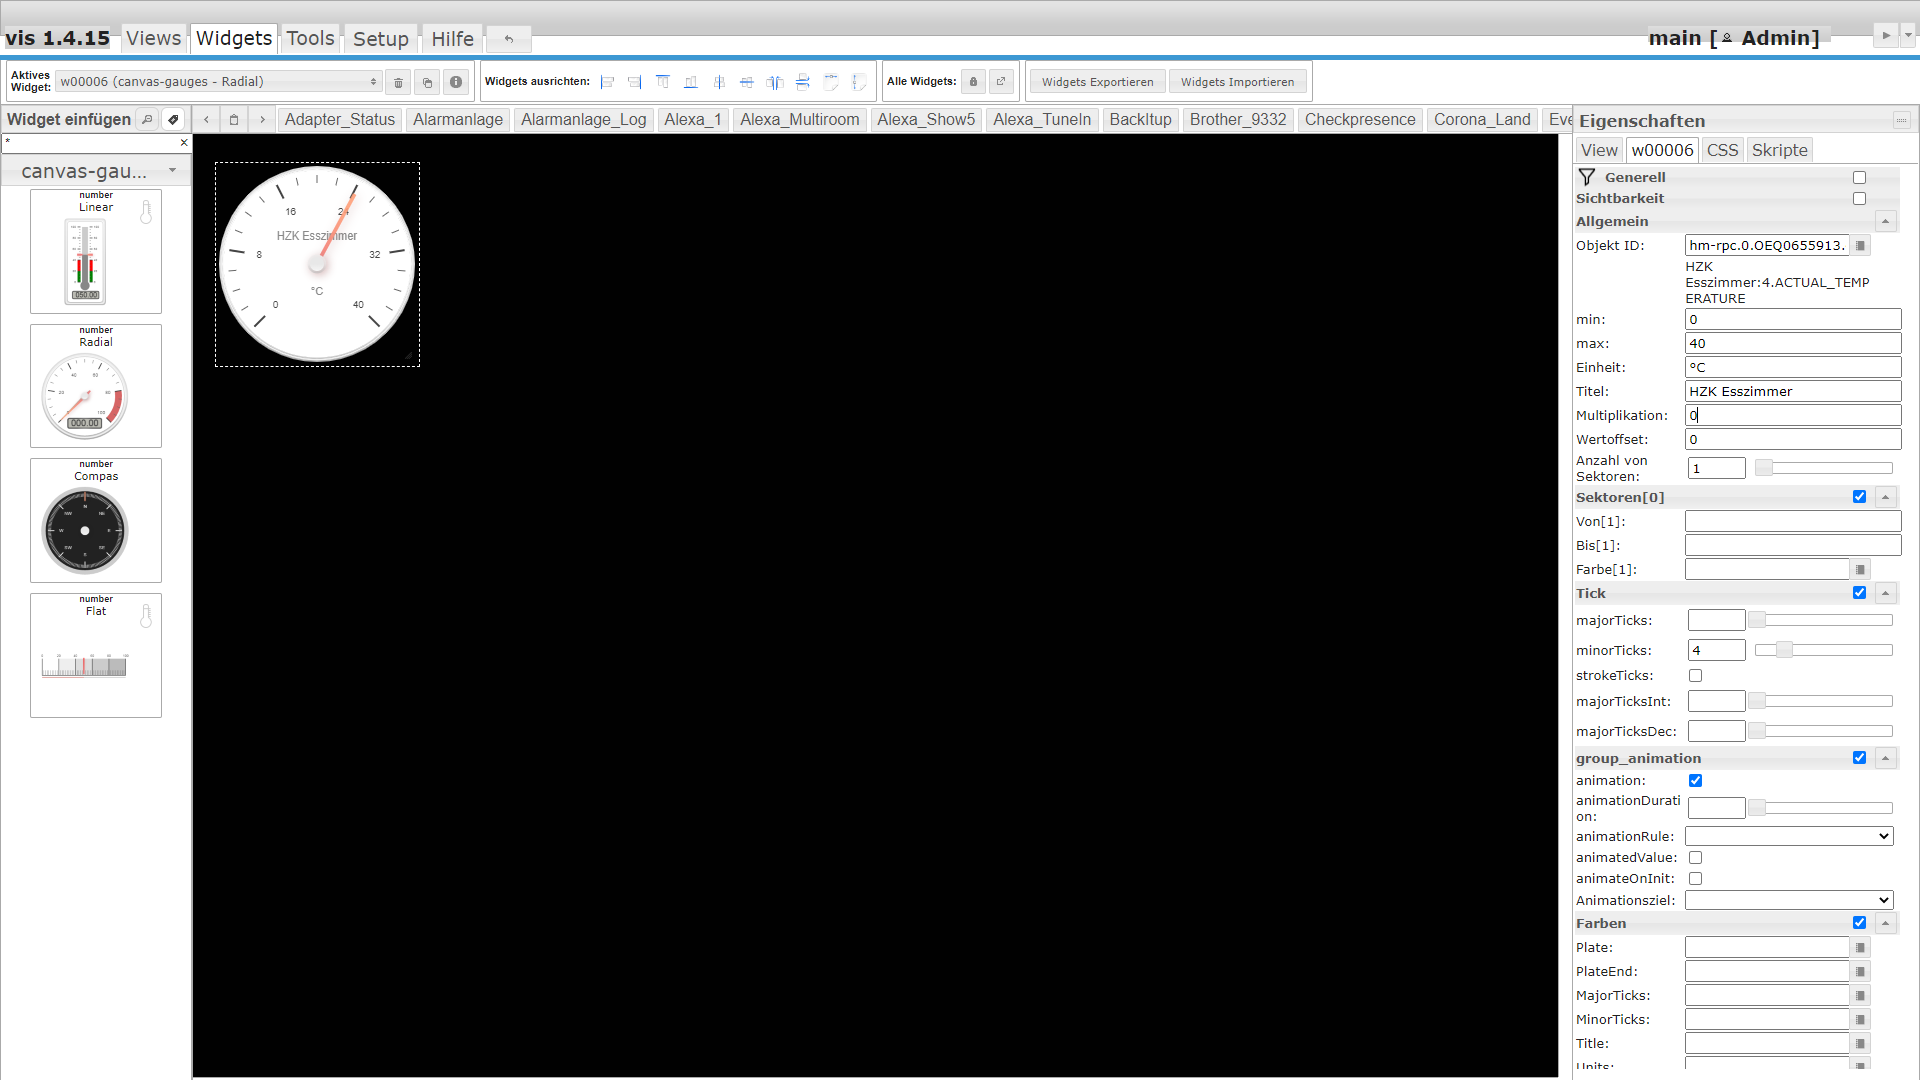
Task: Align widgets left using first alignment icon
Action: 607,82
